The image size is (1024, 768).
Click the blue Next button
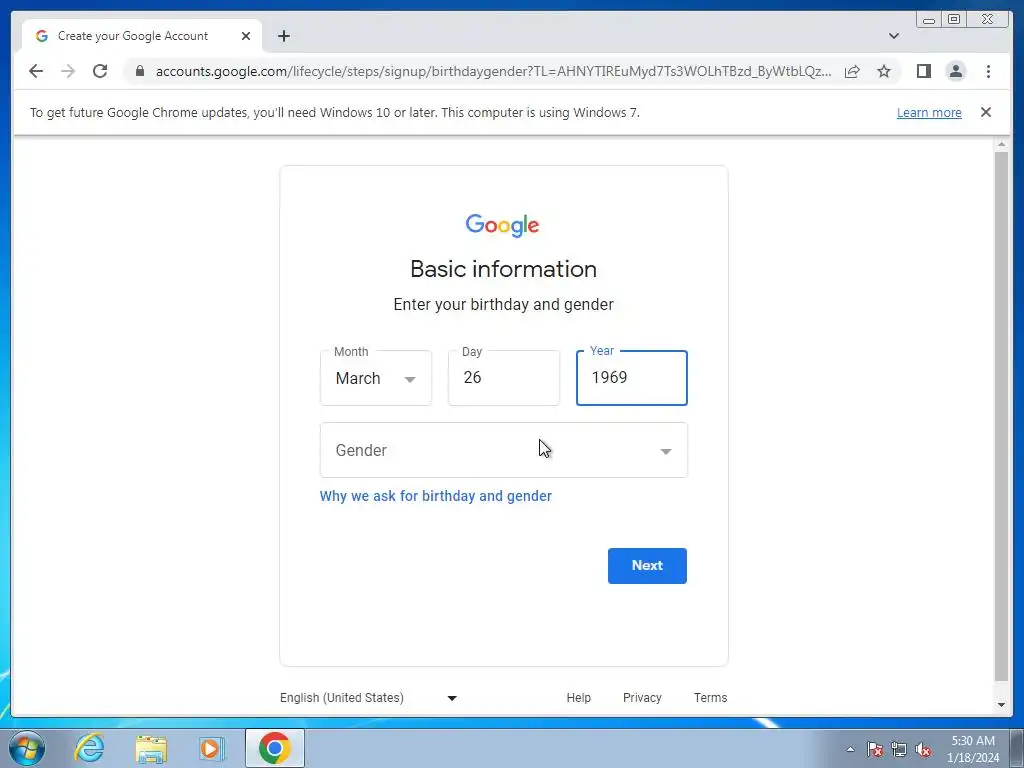[x=647, y=566]
